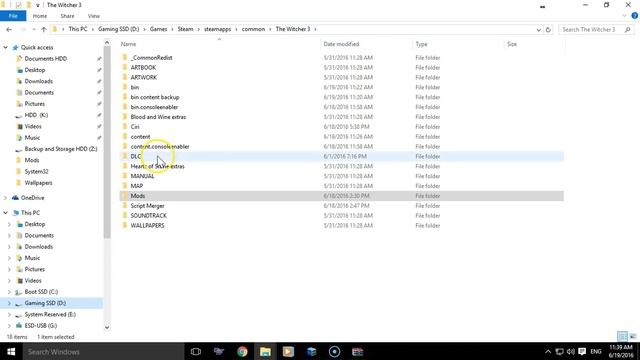Select ESD-USB (G:) drive
640x360 pixels.
[x=40, y=326]
